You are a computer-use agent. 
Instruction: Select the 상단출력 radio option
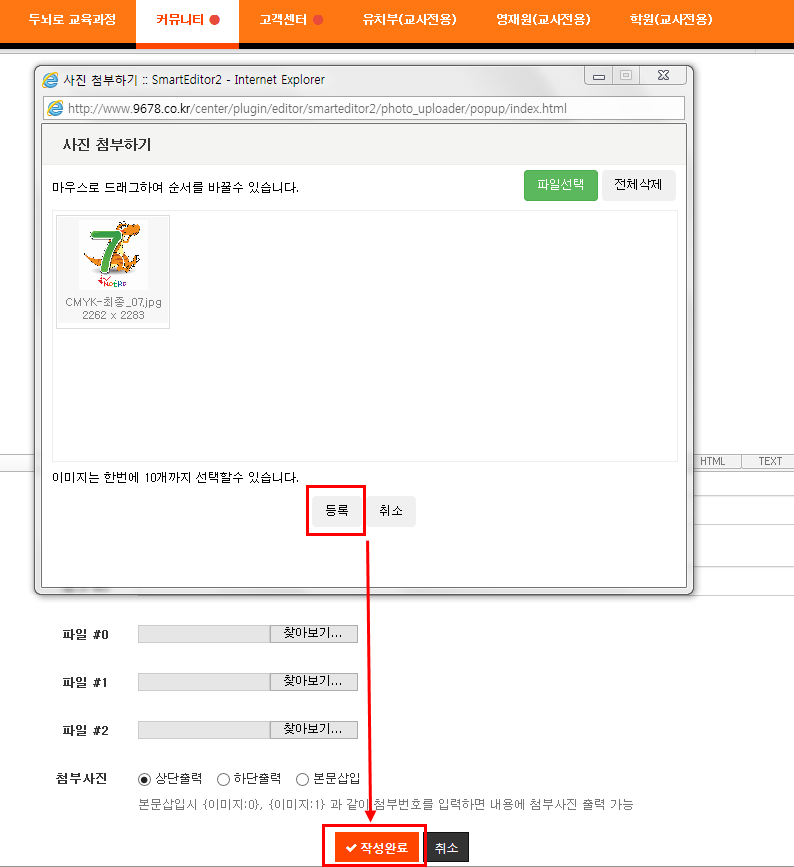point(145,779)
